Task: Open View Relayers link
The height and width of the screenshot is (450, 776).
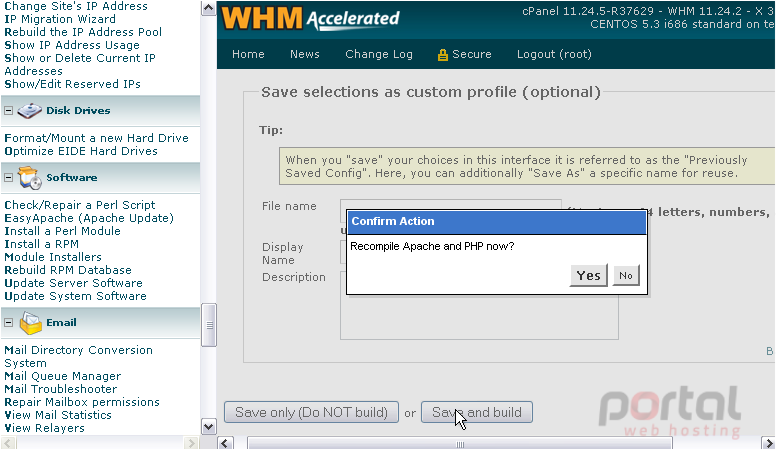Action: (45, 428)
